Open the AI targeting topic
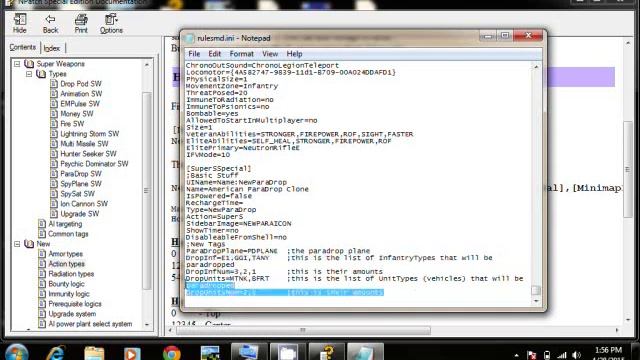Image resolution: width=640 pixels, height=360 pixels. coord(65,224)
